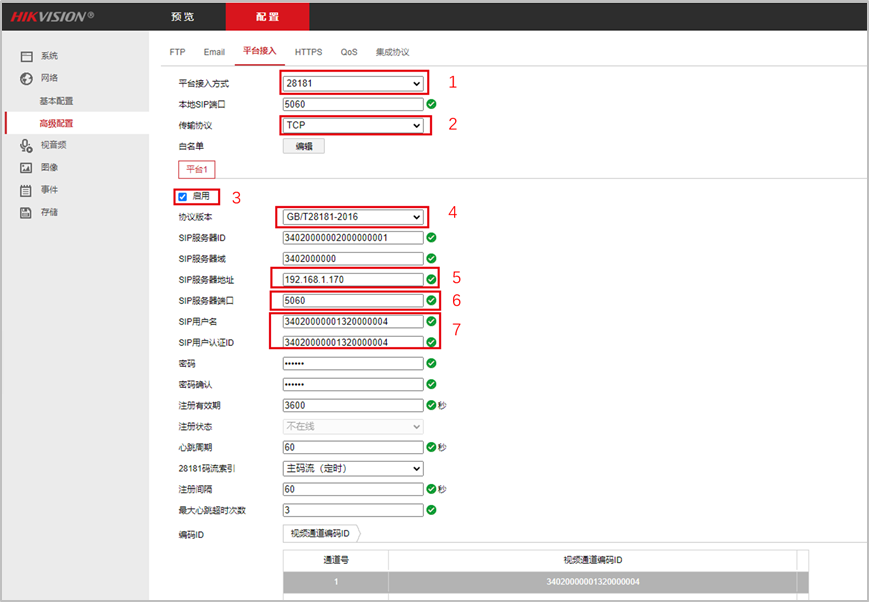Select the 视频通道编码ID tab
This screenshot has width=869, height=602.
(x=320, y=533)
